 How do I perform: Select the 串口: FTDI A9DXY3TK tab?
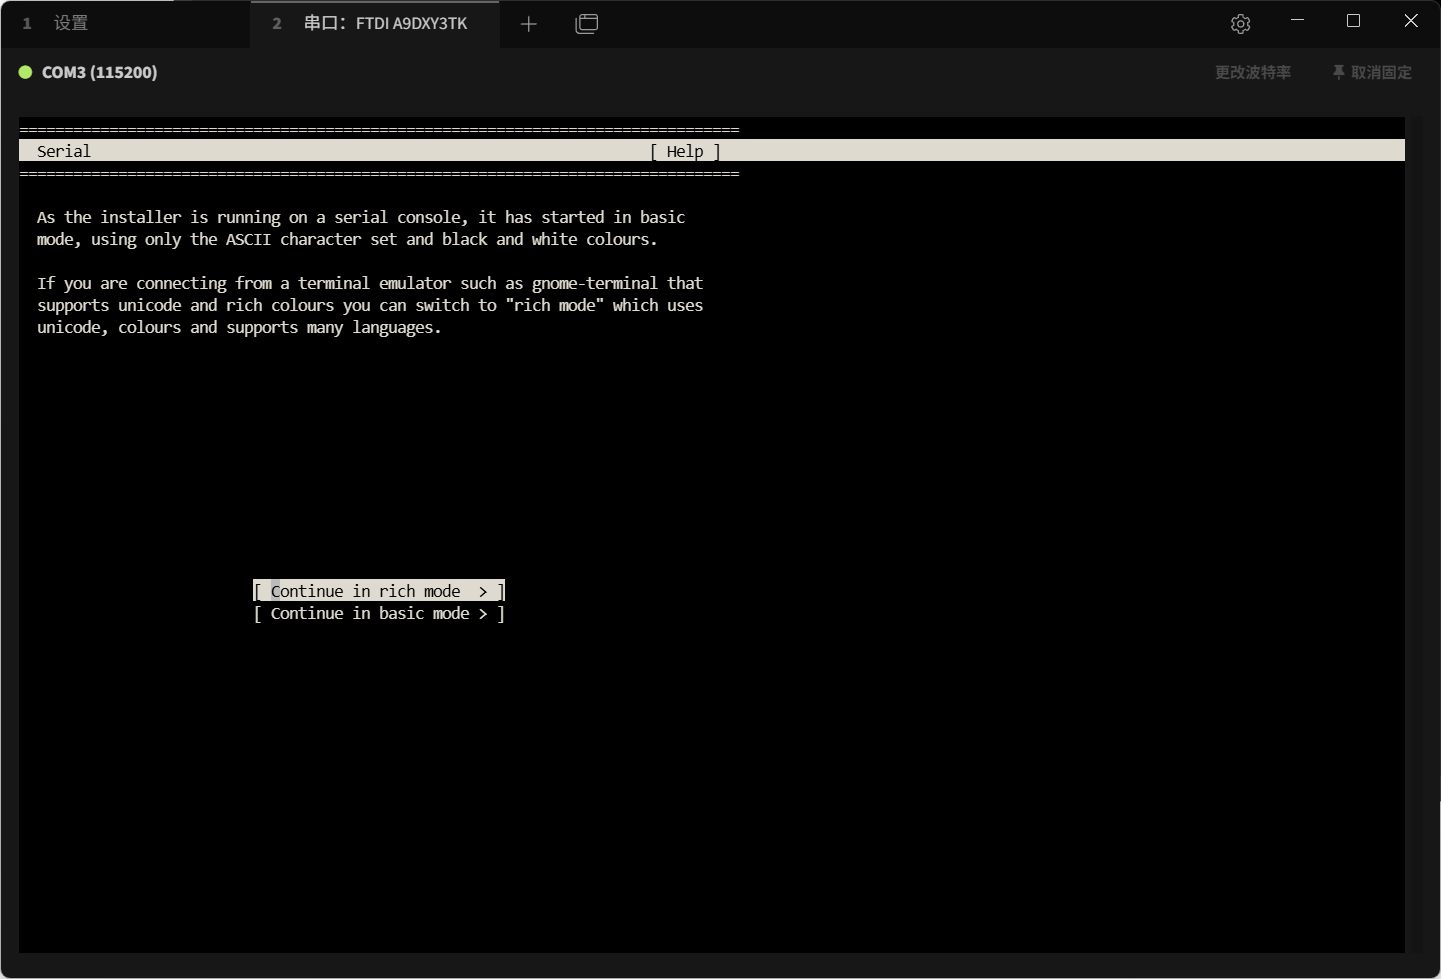pyautogui.click(x=385, y=23)
